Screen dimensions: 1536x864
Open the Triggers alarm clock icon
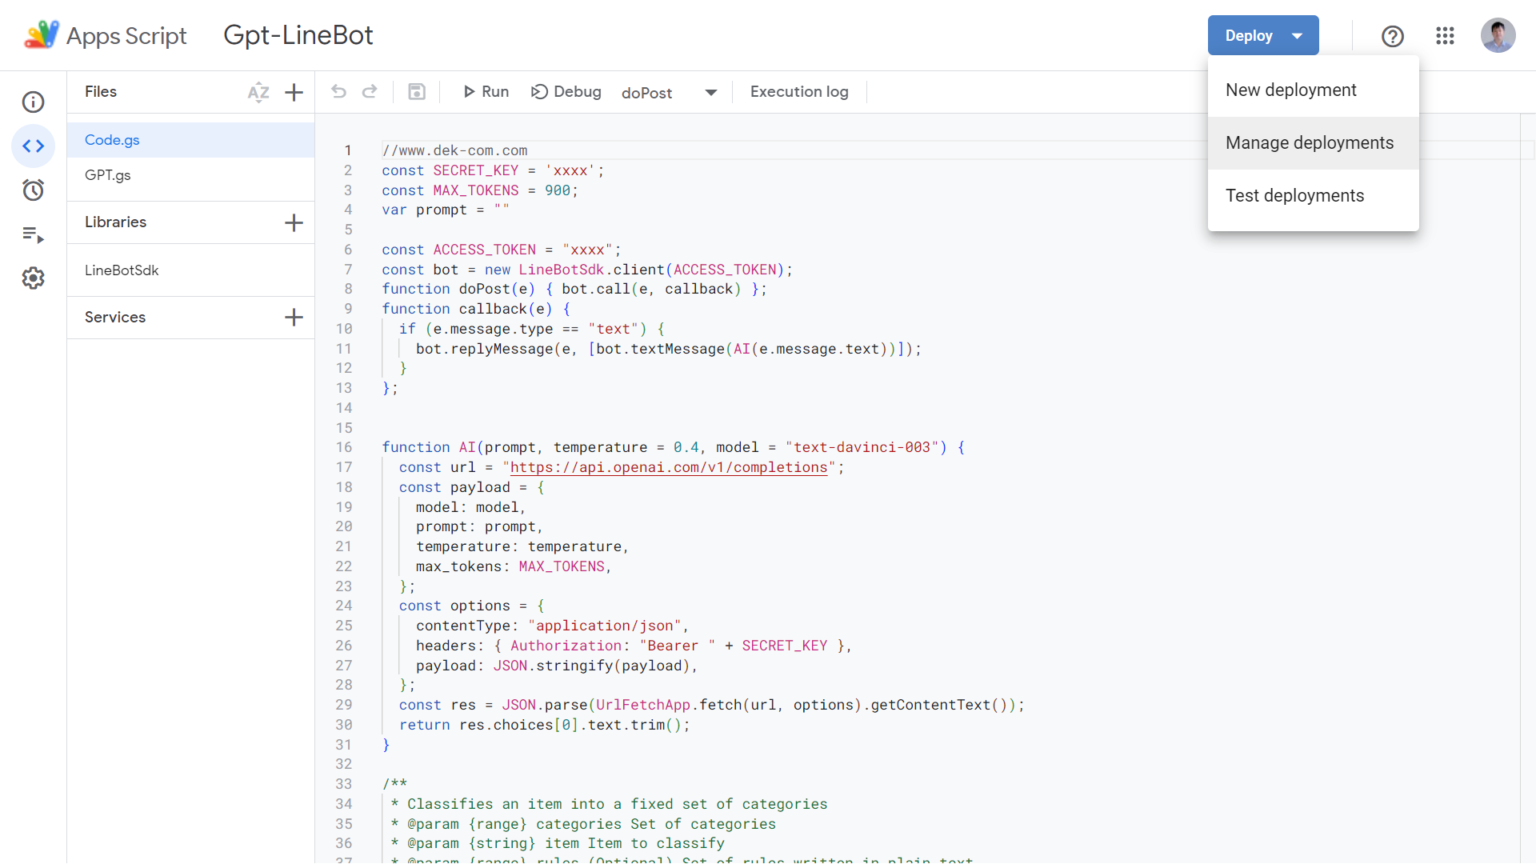click(33, 190)
